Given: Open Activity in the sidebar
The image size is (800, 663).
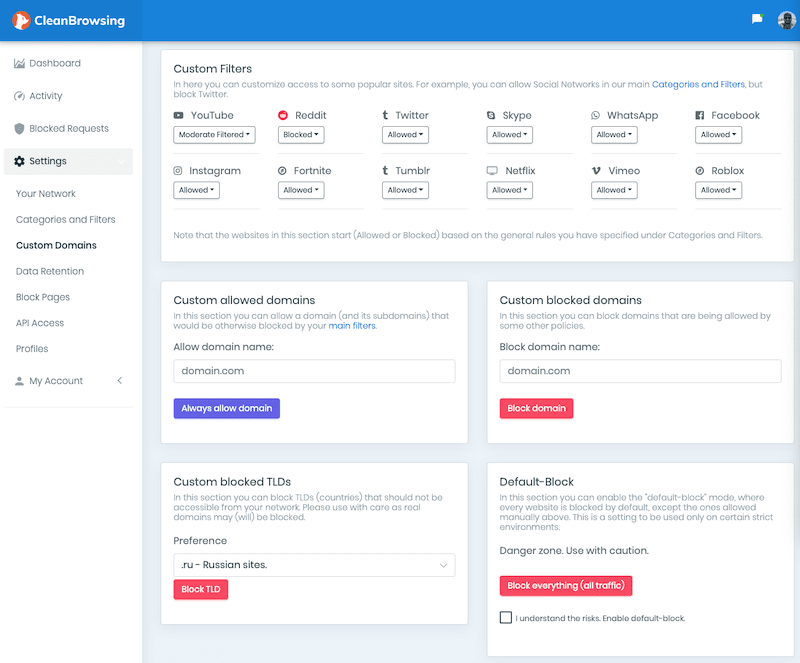Looking at the screenshot, I should pos(45,96).
